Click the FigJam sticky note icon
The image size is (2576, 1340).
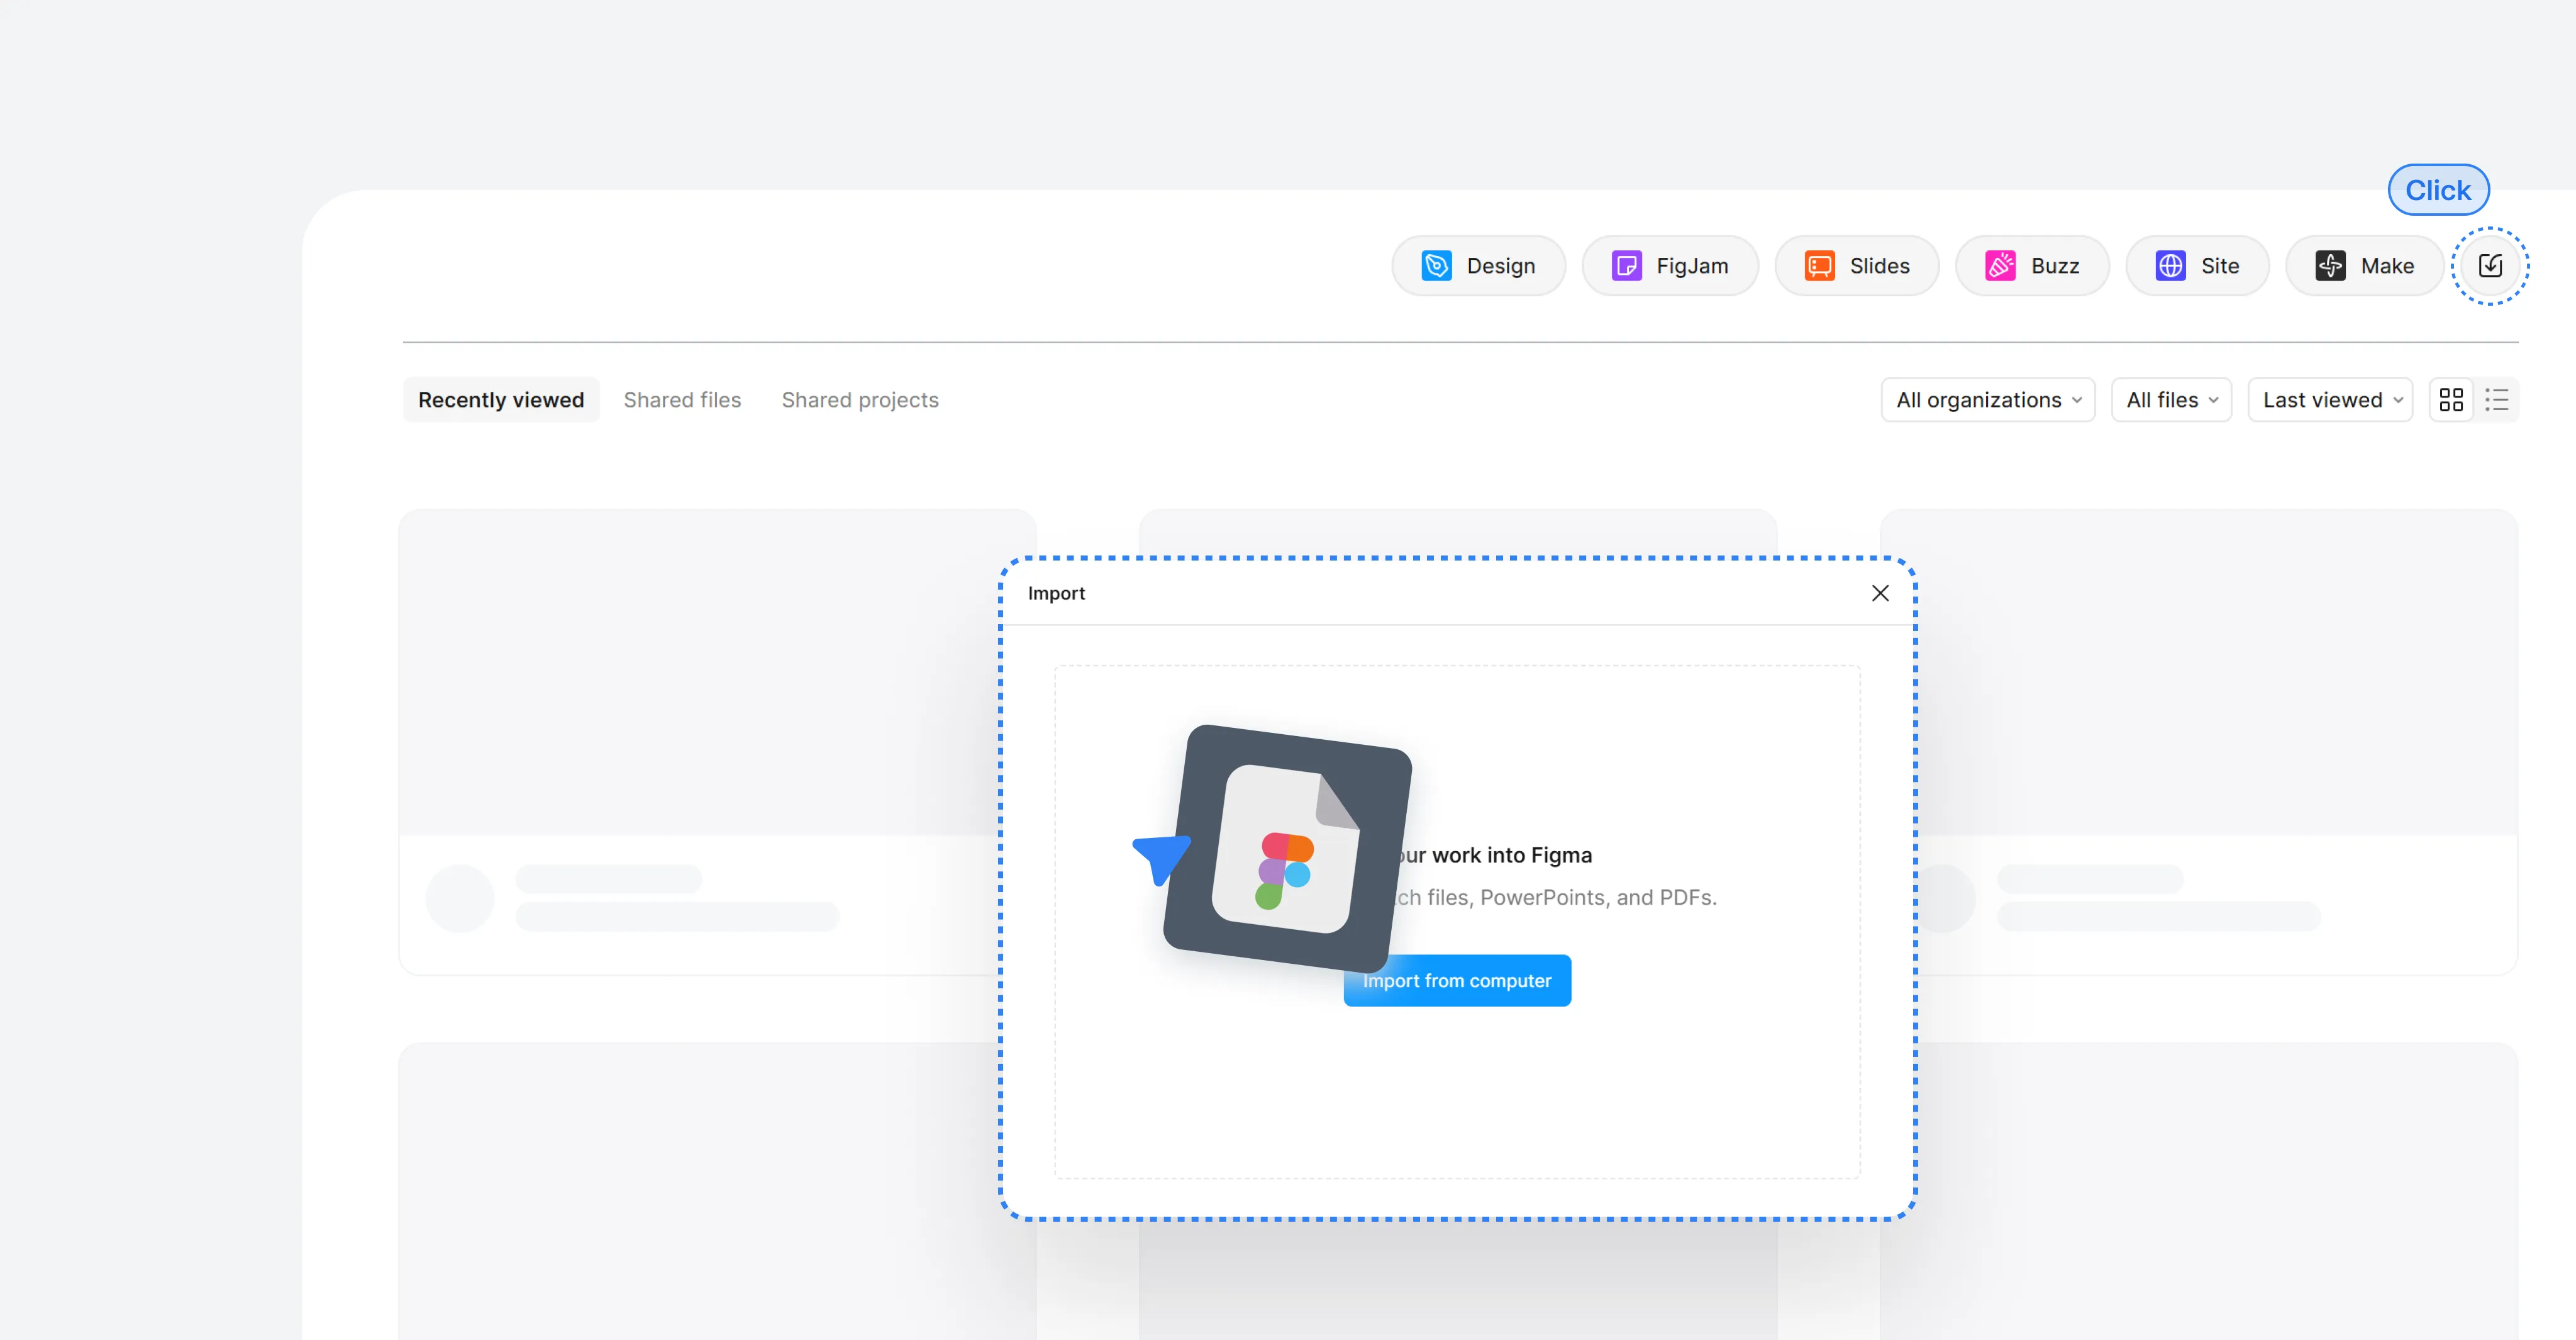click(x=1626, y=266)
